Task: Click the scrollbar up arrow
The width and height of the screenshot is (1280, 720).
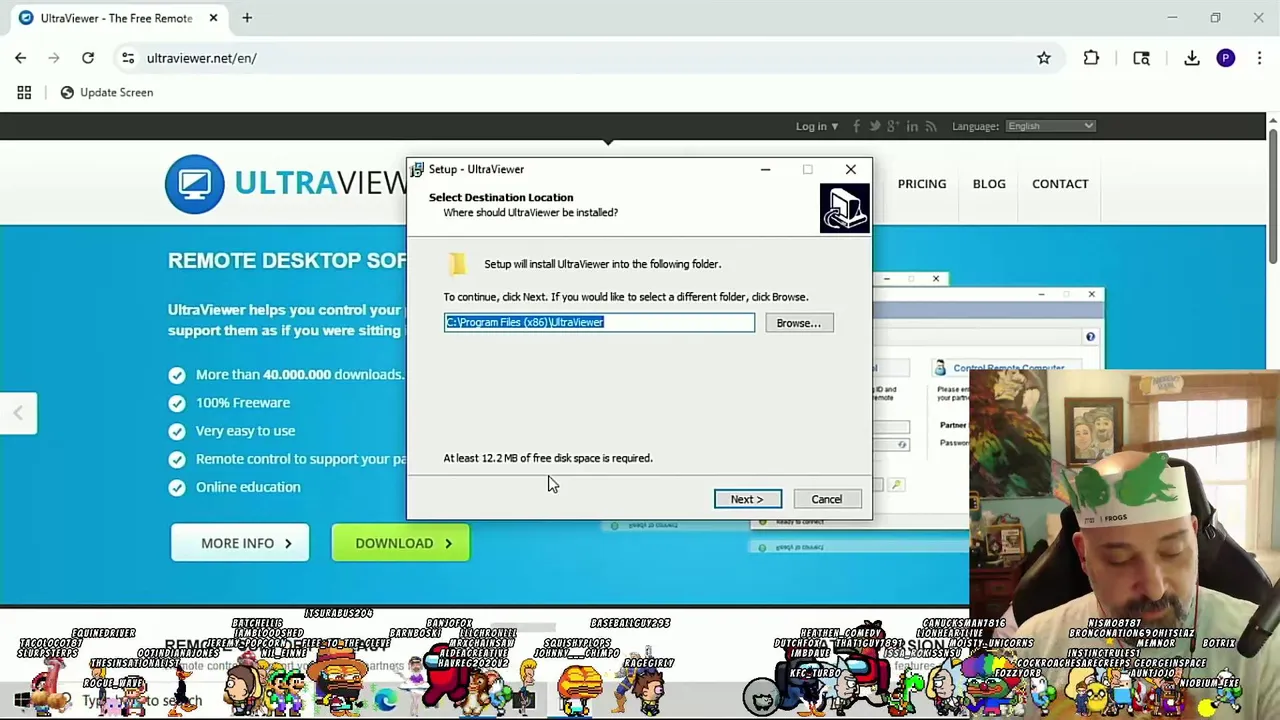Action: point(1272,121)
